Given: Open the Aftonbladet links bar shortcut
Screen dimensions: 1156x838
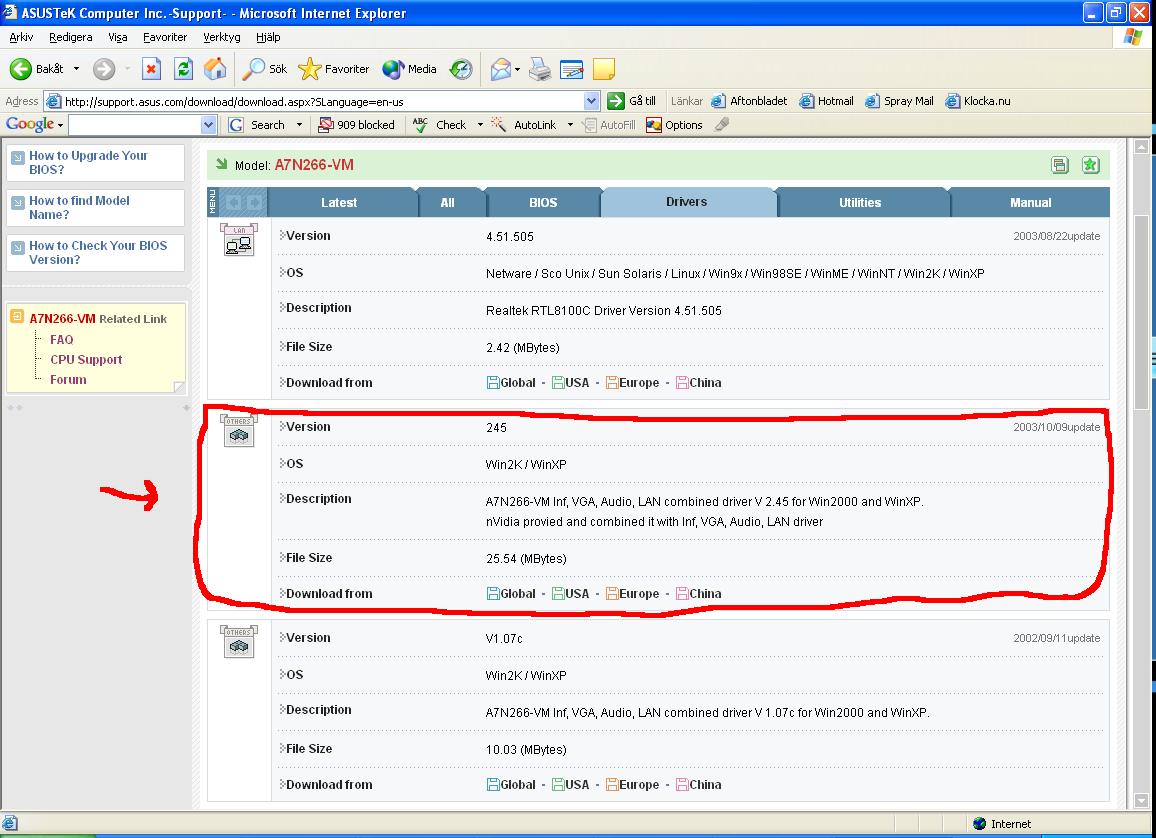Looking at the screenshot, I should point(750,101).
